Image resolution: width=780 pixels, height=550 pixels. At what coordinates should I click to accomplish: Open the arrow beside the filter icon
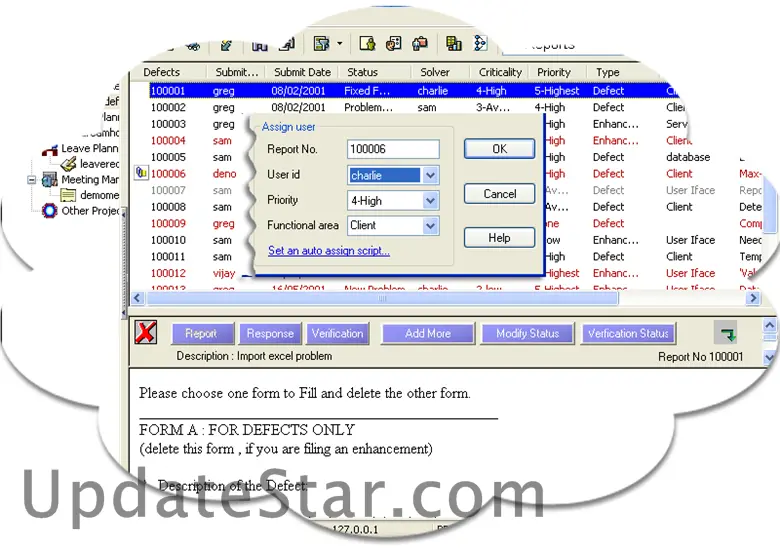click(340, 44)
